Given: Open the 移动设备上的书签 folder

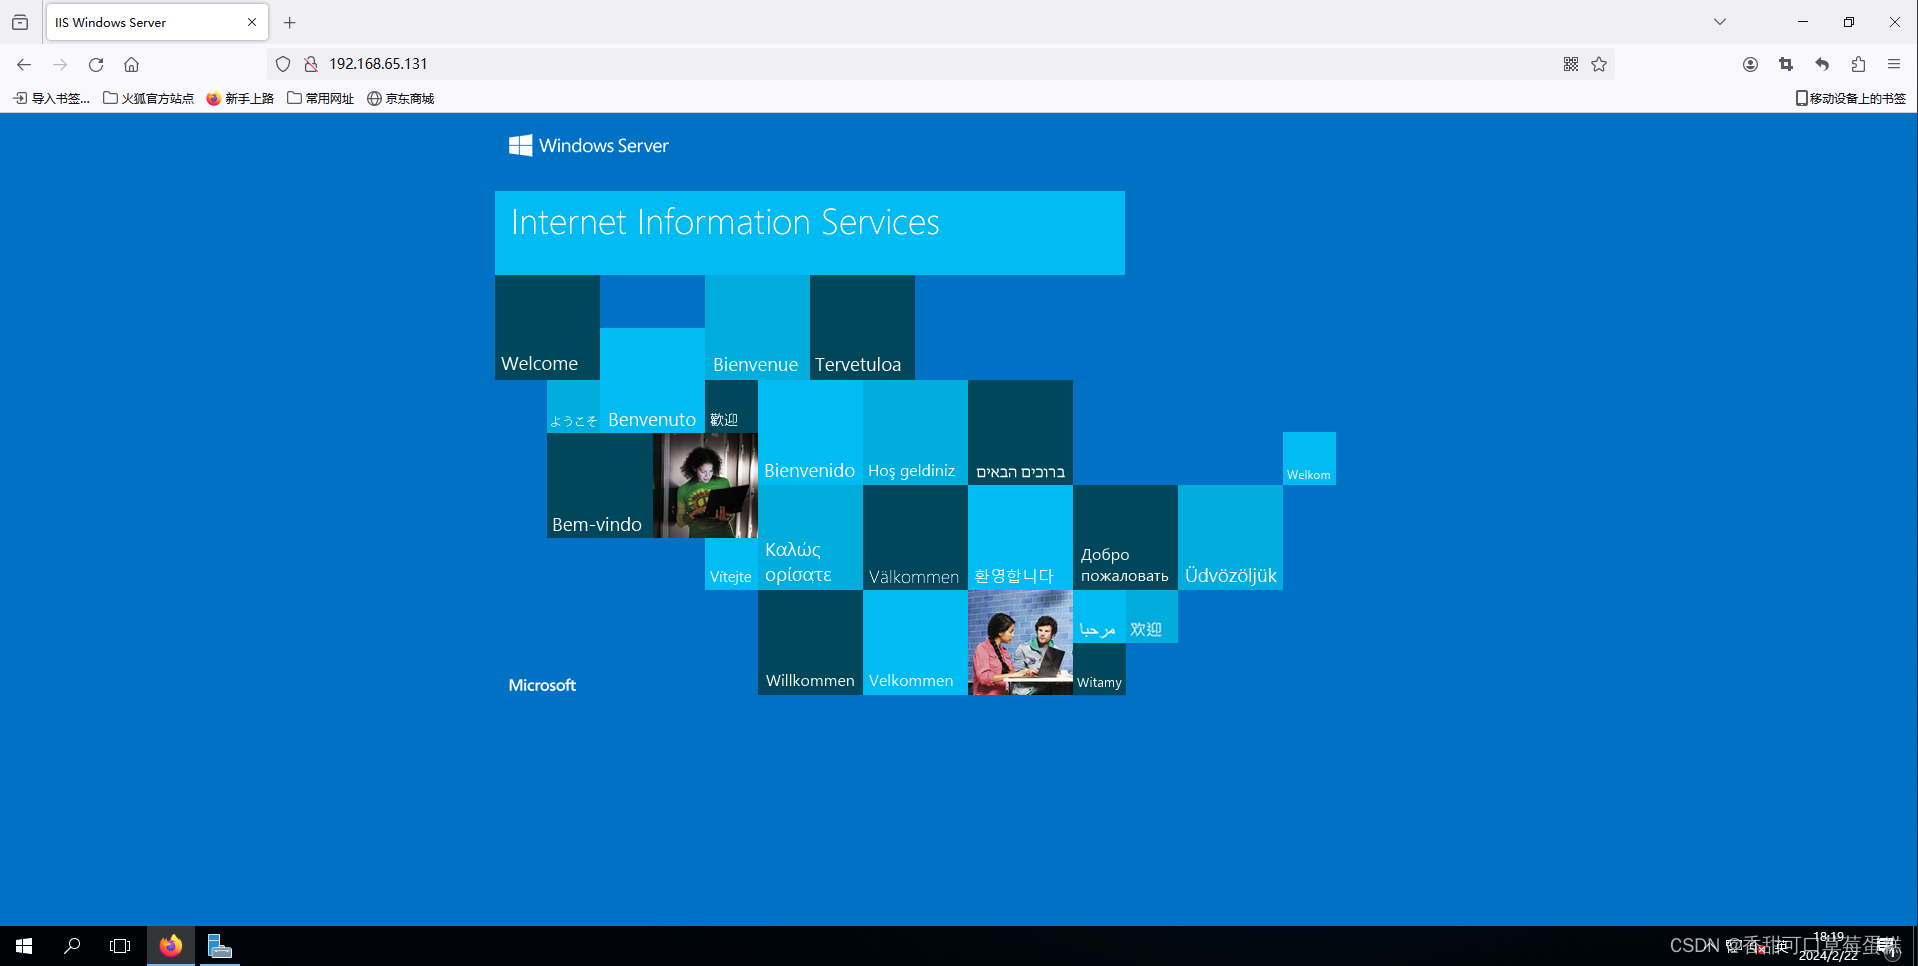Looking at the screenshot, I should pos(1851,98).
